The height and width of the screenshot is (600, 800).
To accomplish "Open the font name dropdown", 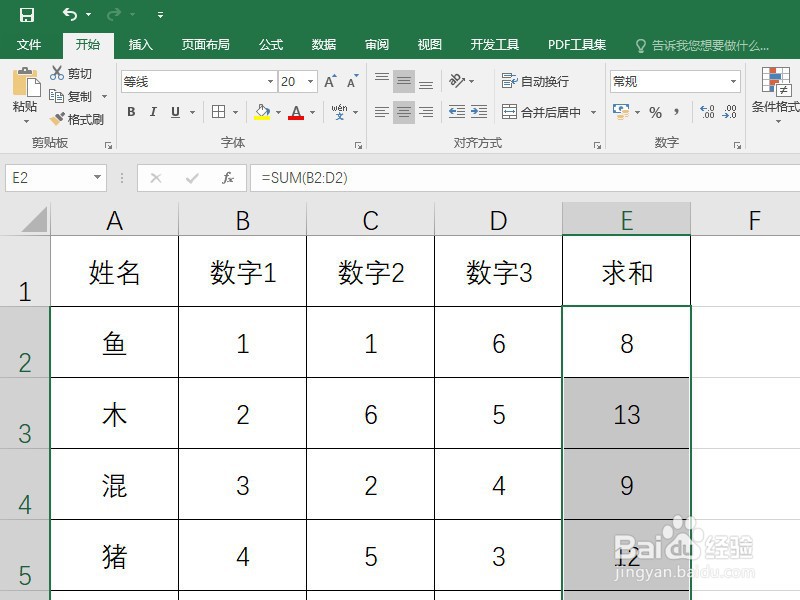I will [270, 81].
